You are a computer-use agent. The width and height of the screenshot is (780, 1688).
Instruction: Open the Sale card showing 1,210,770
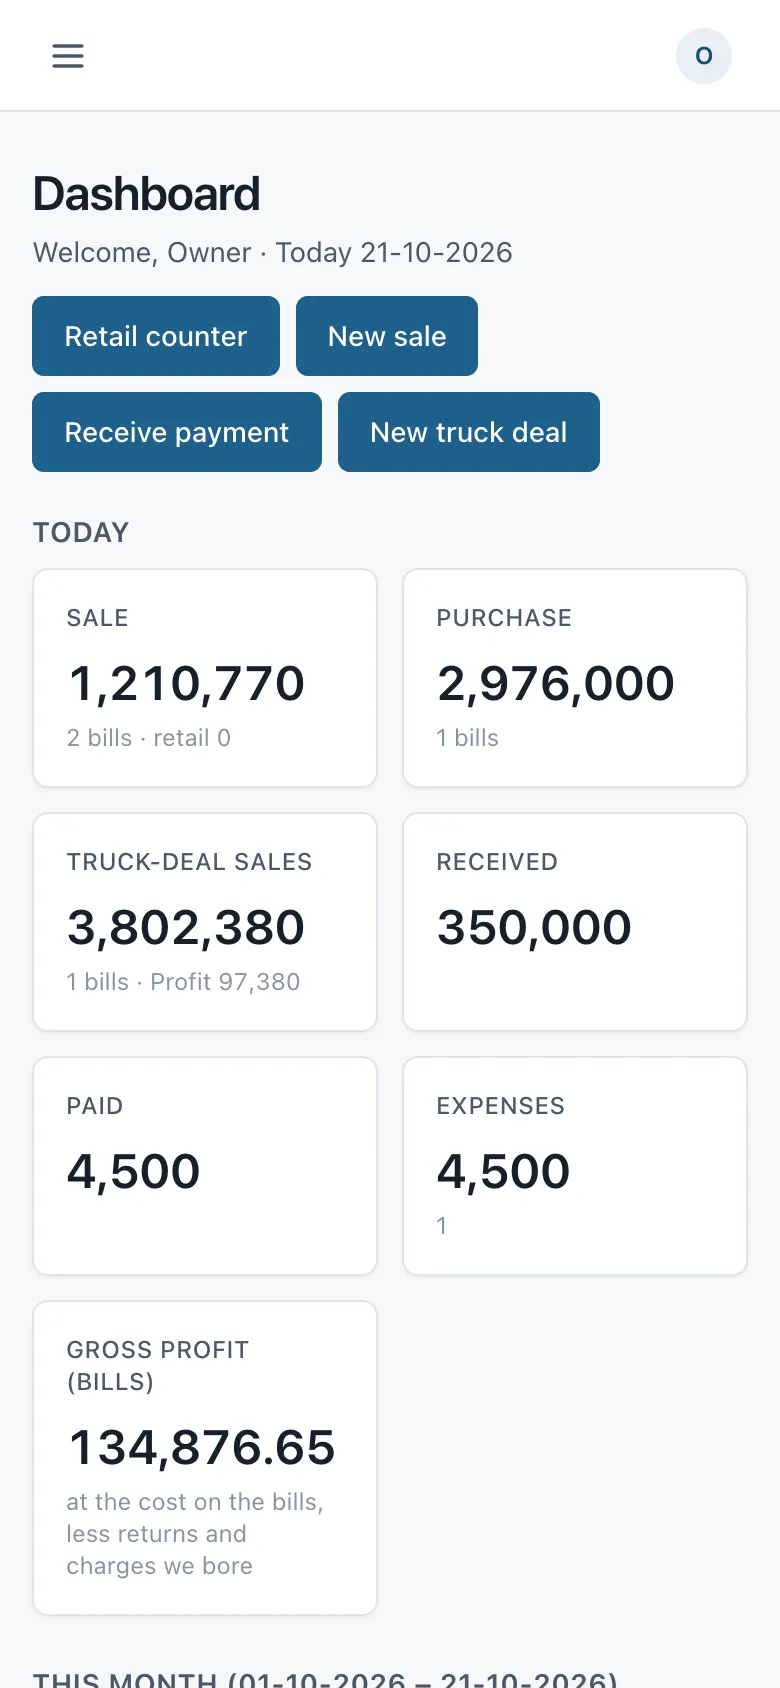(x=205, y=678)
